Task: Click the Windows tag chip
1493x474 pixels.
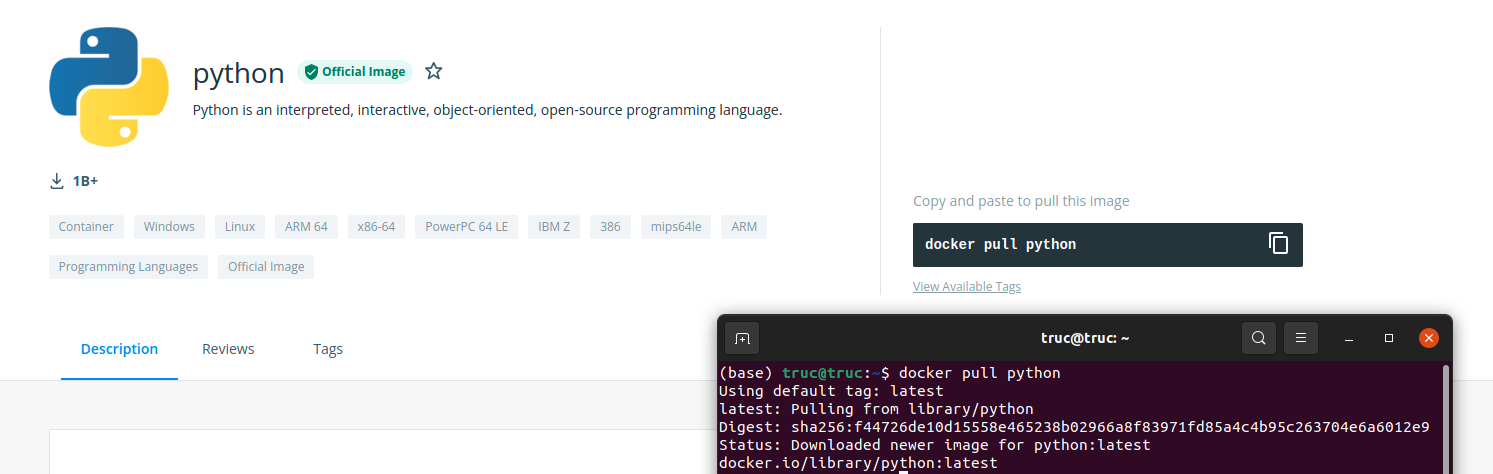Action: point(169,227)
